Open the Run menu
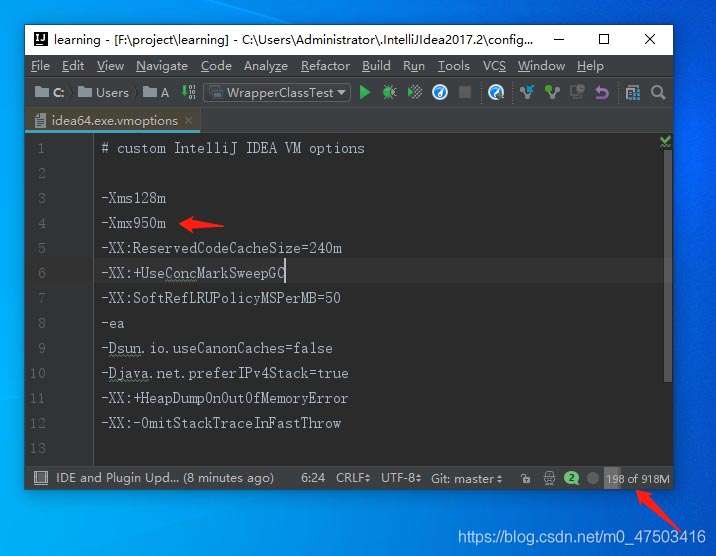The width and height of the screenshot is (716, 556). coord(414,66)
